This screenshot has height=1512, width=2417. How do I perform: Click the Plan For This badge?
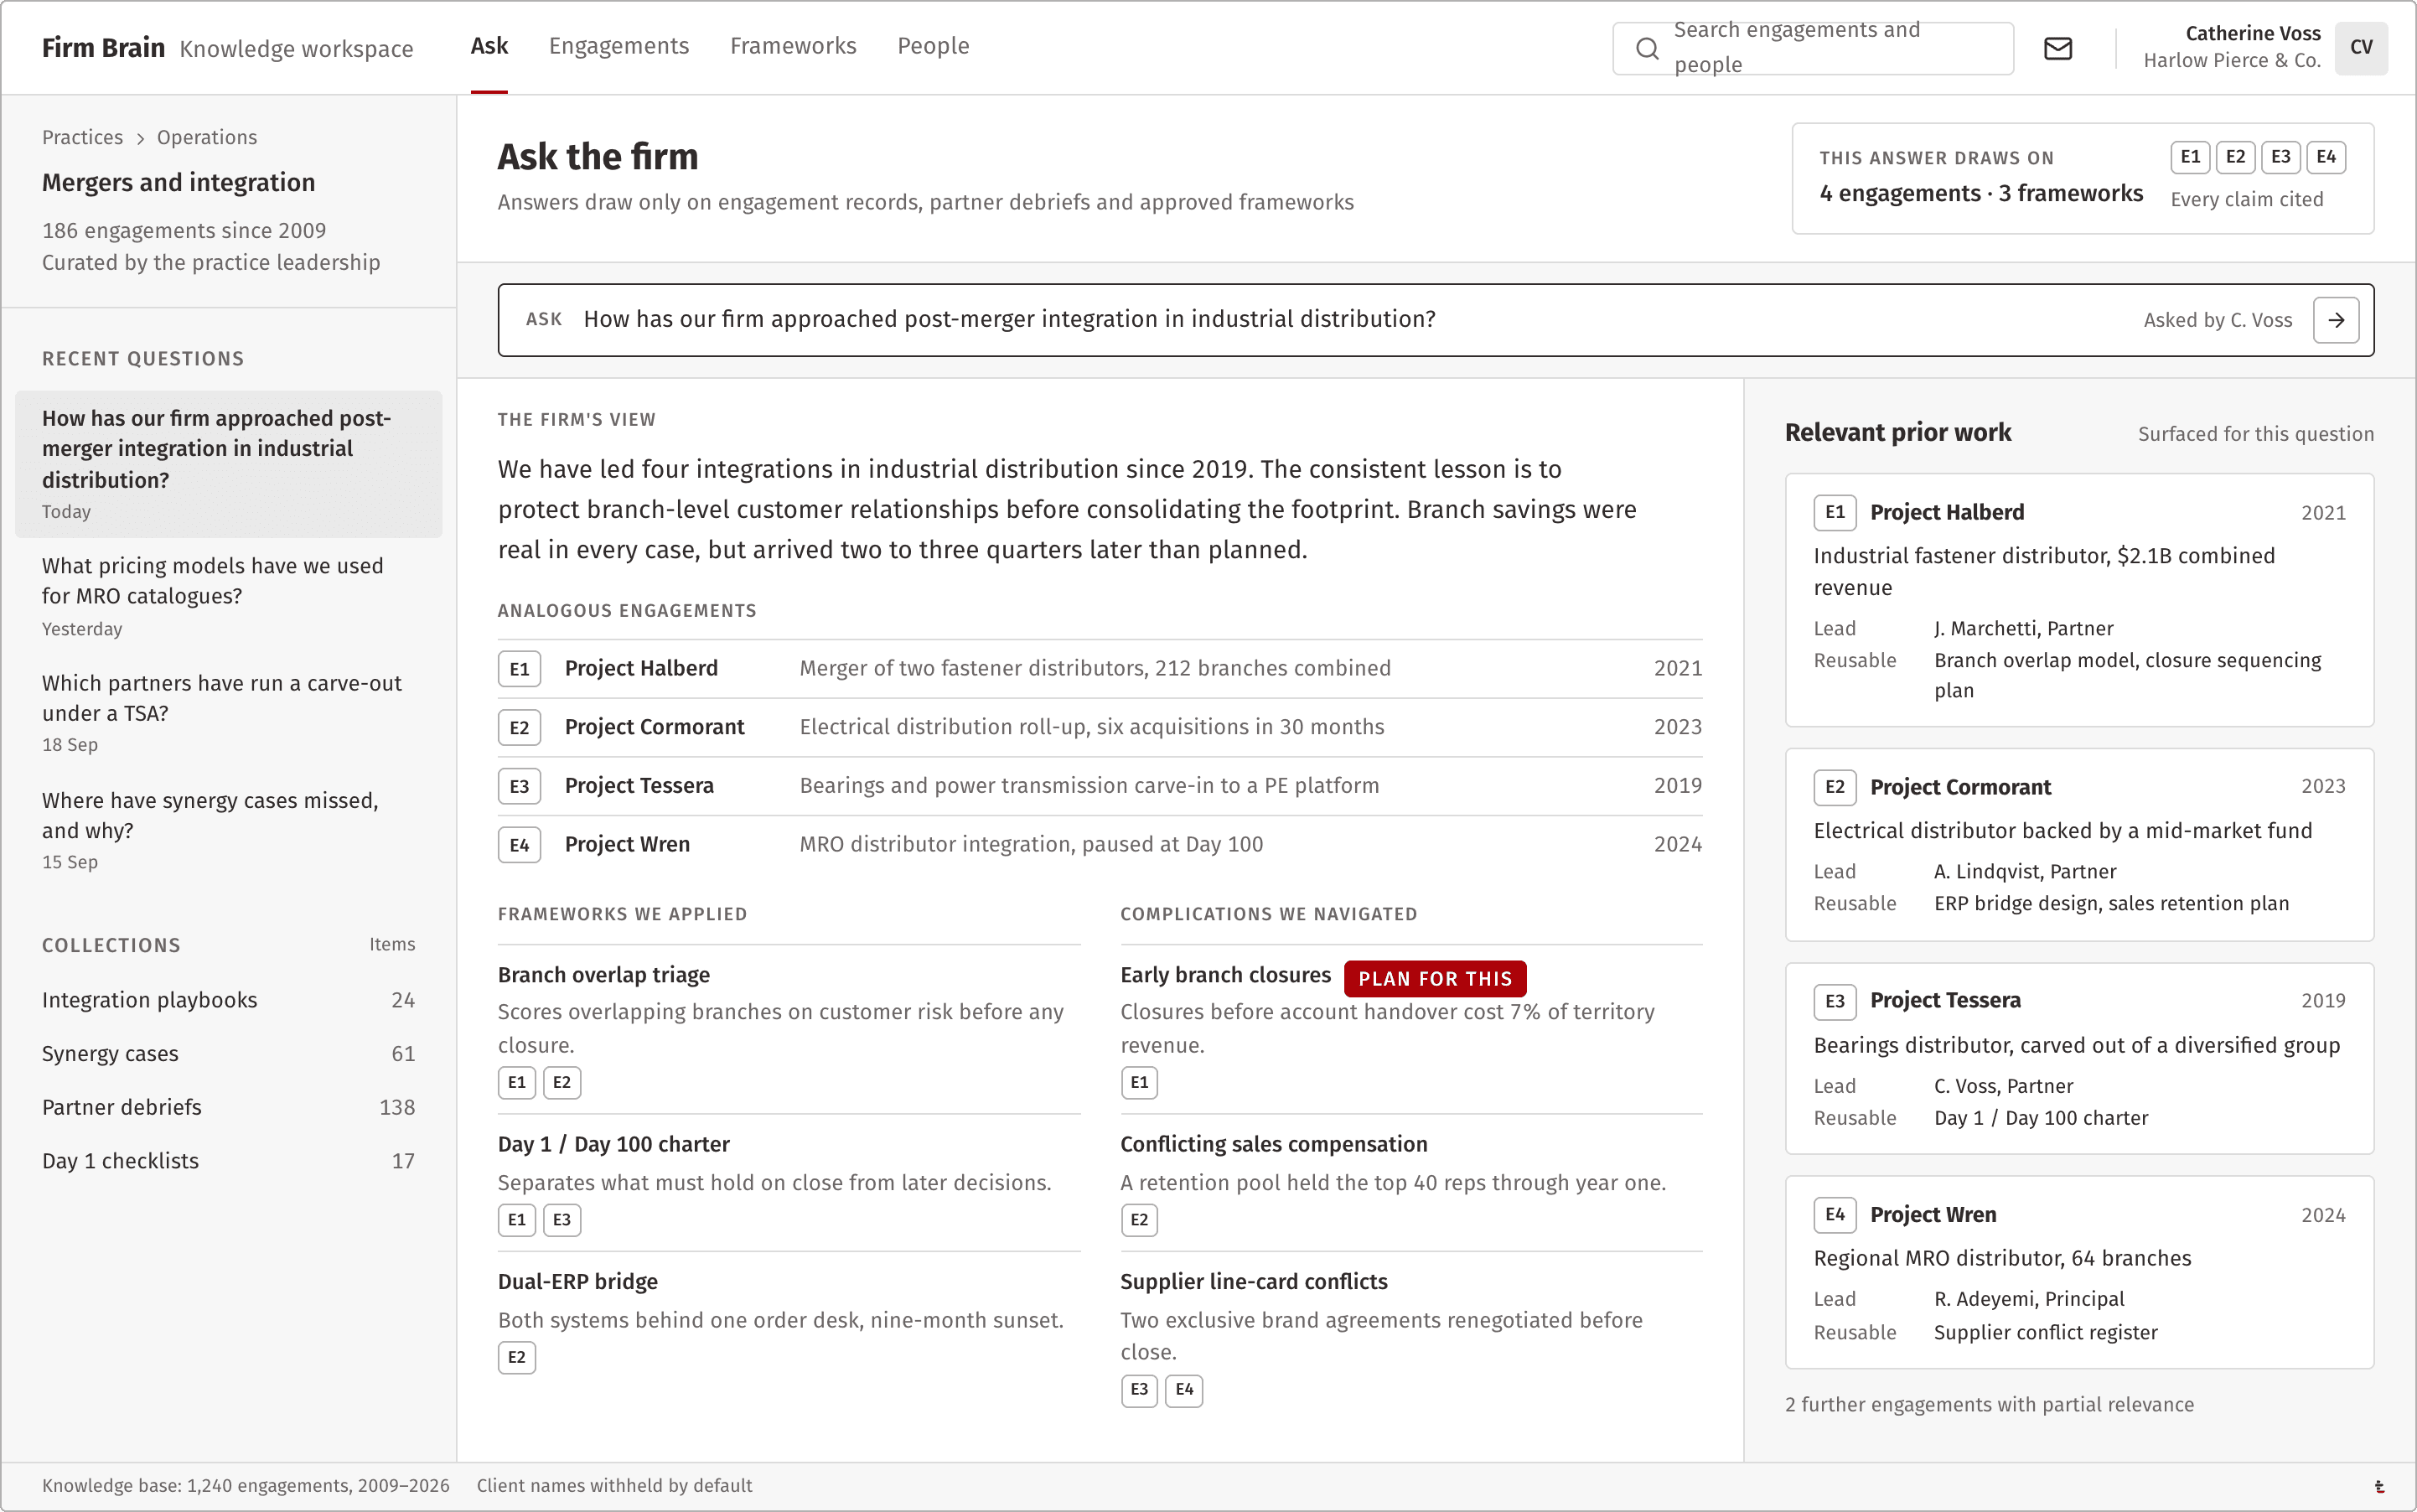[x=1435, y=979]
